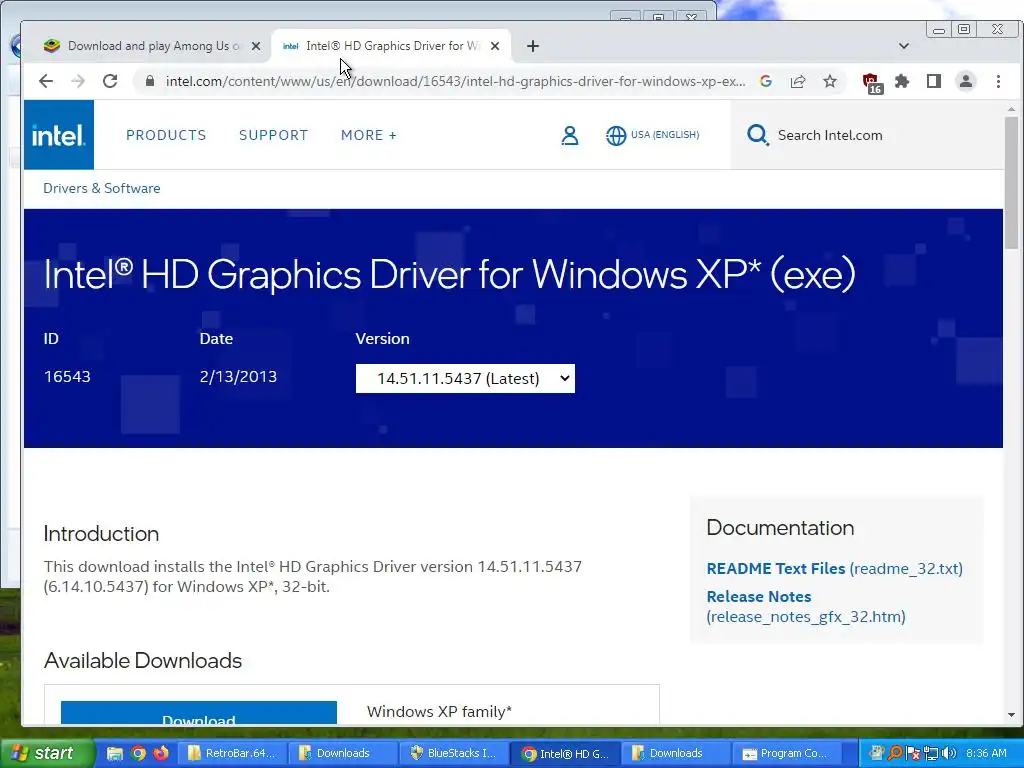This screenshot has height=768, width=1024.
Task: Click the Intel logo
Action: (59, 135)
